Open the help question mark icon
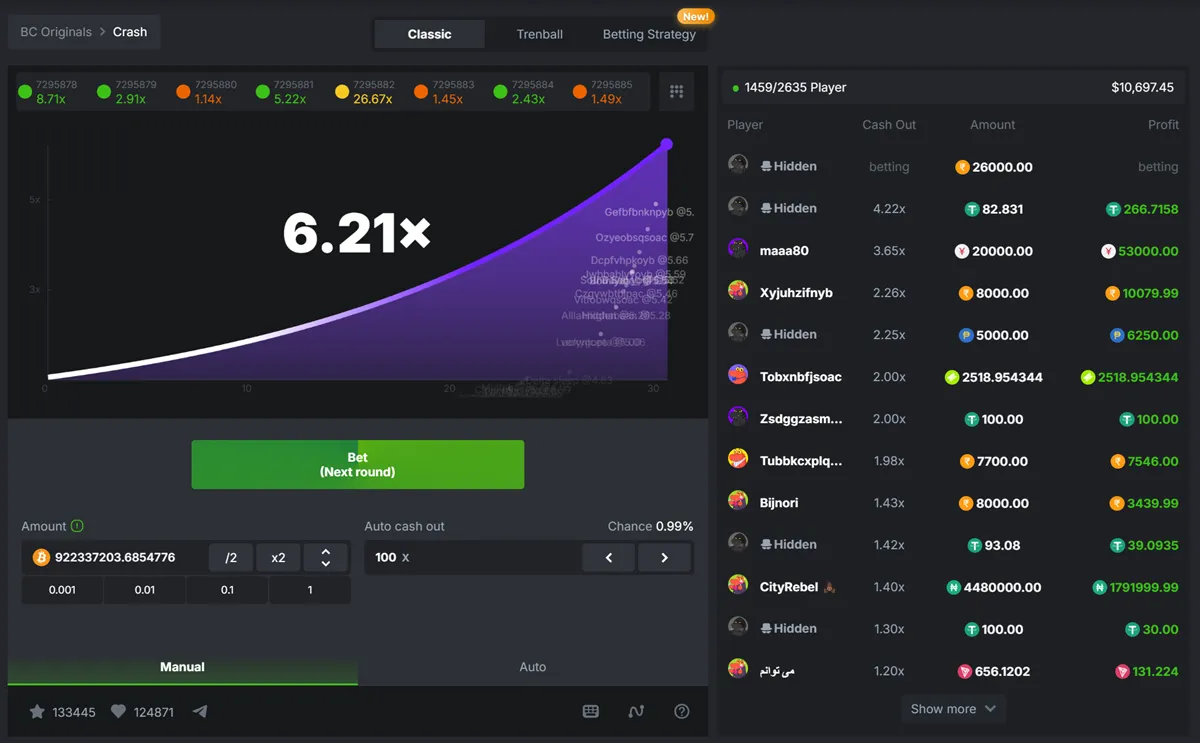The width and height of the screenshot is (1200, 743). (x=682, y=712)
